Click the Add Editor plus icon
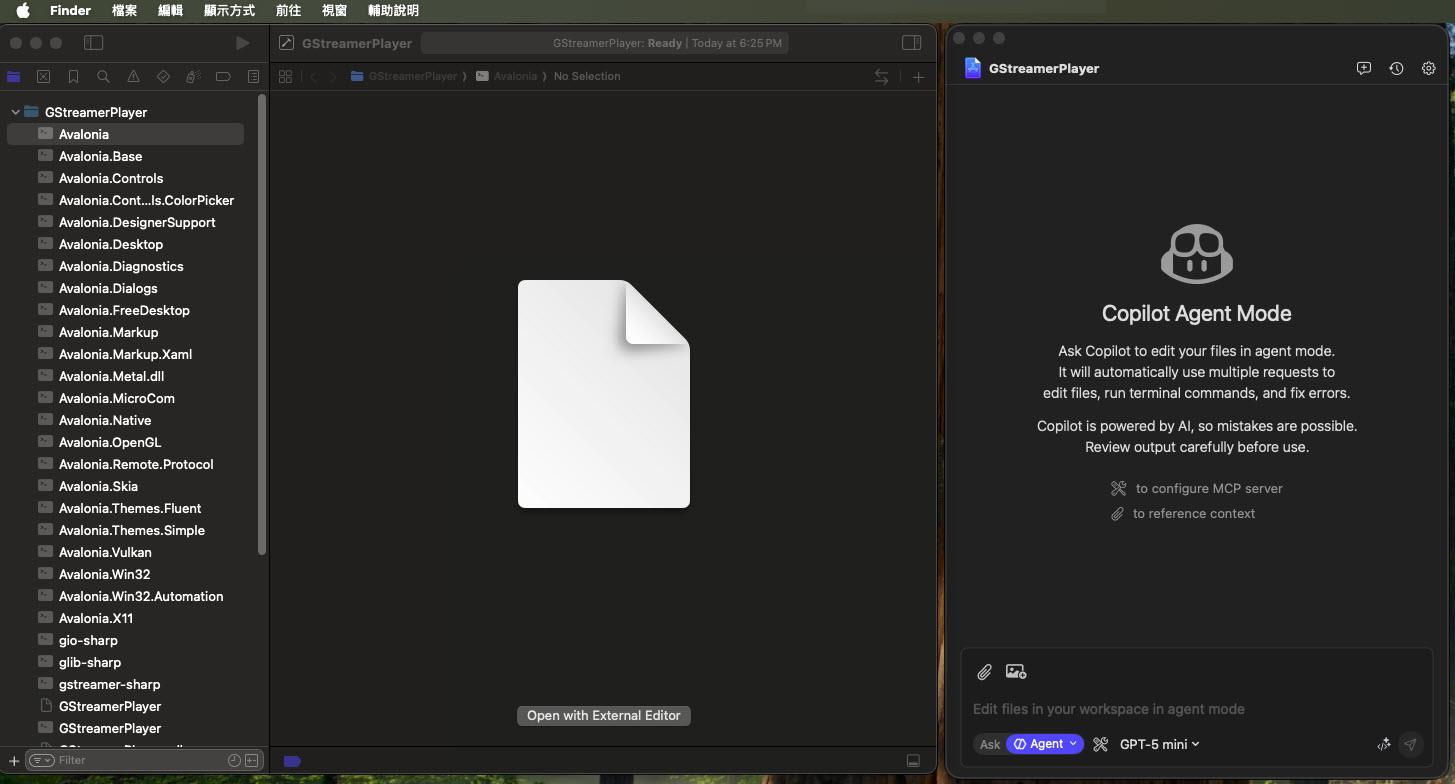The width and height of the screenshot is (1455, 784). coord(918,76)
